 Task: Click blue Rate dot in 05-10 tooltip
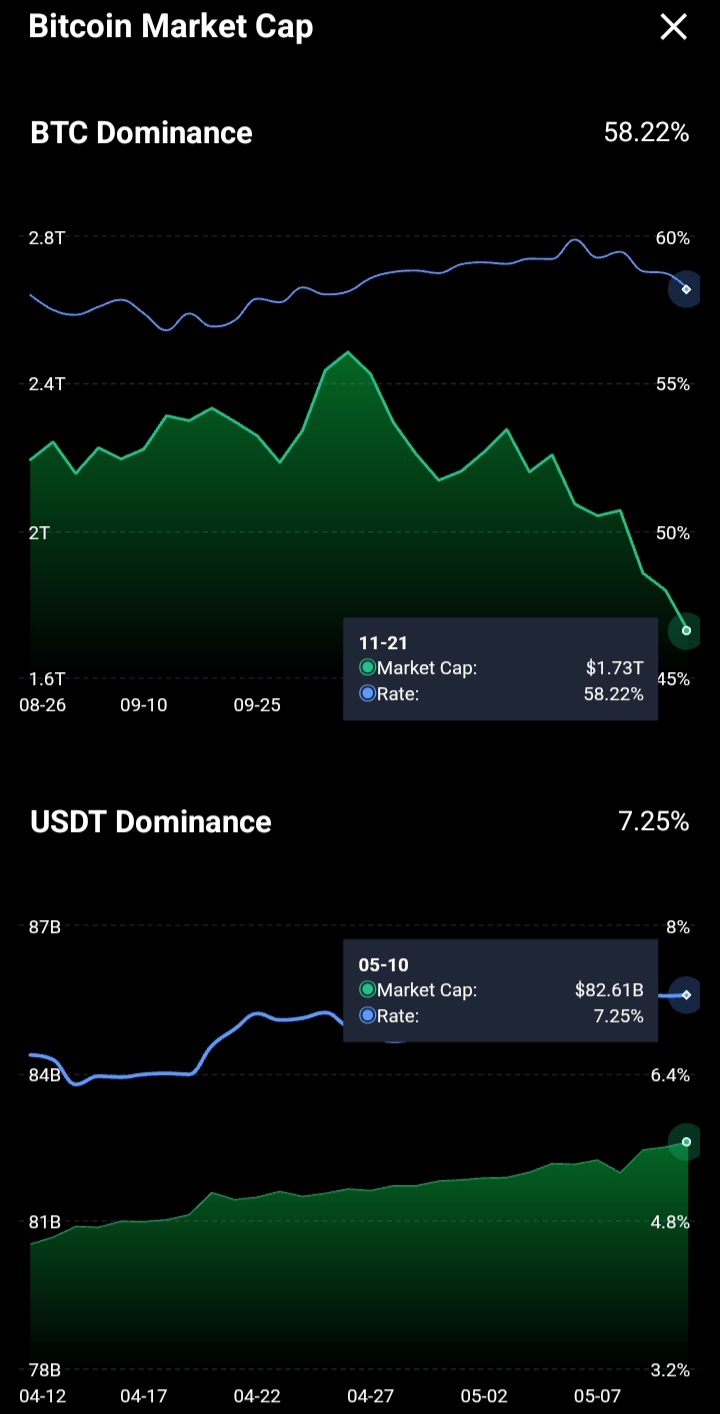(x=367, y=1015)
